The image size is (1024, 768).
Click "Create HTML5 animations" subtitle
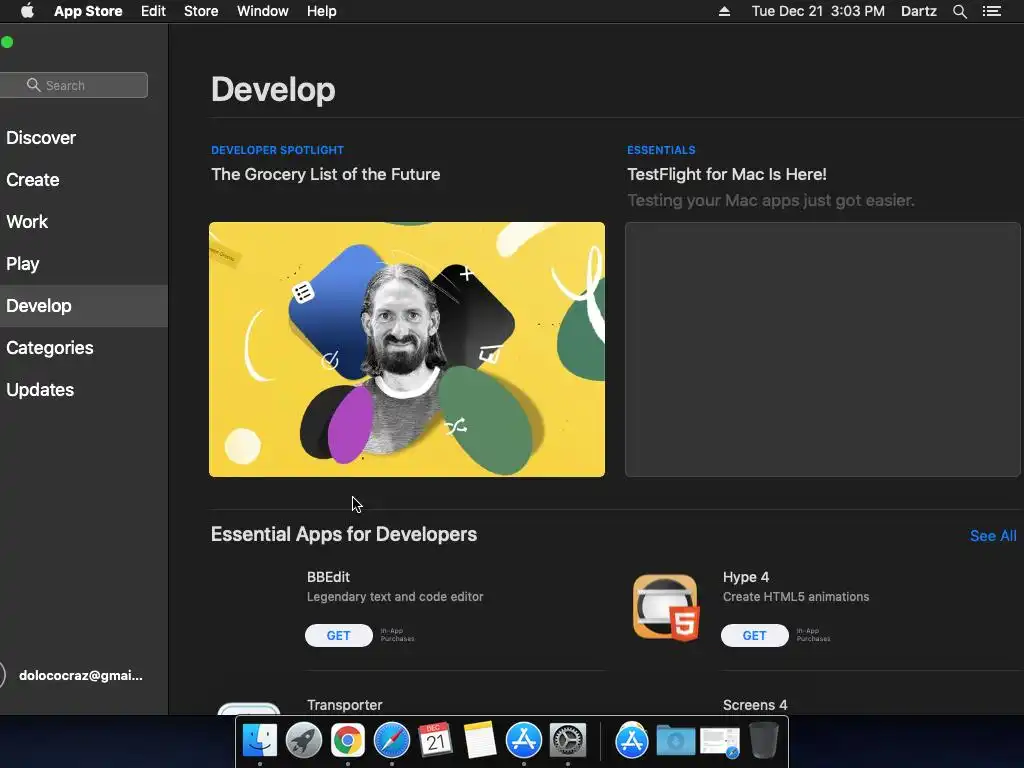pyautogui.click(x=796, y=597)
